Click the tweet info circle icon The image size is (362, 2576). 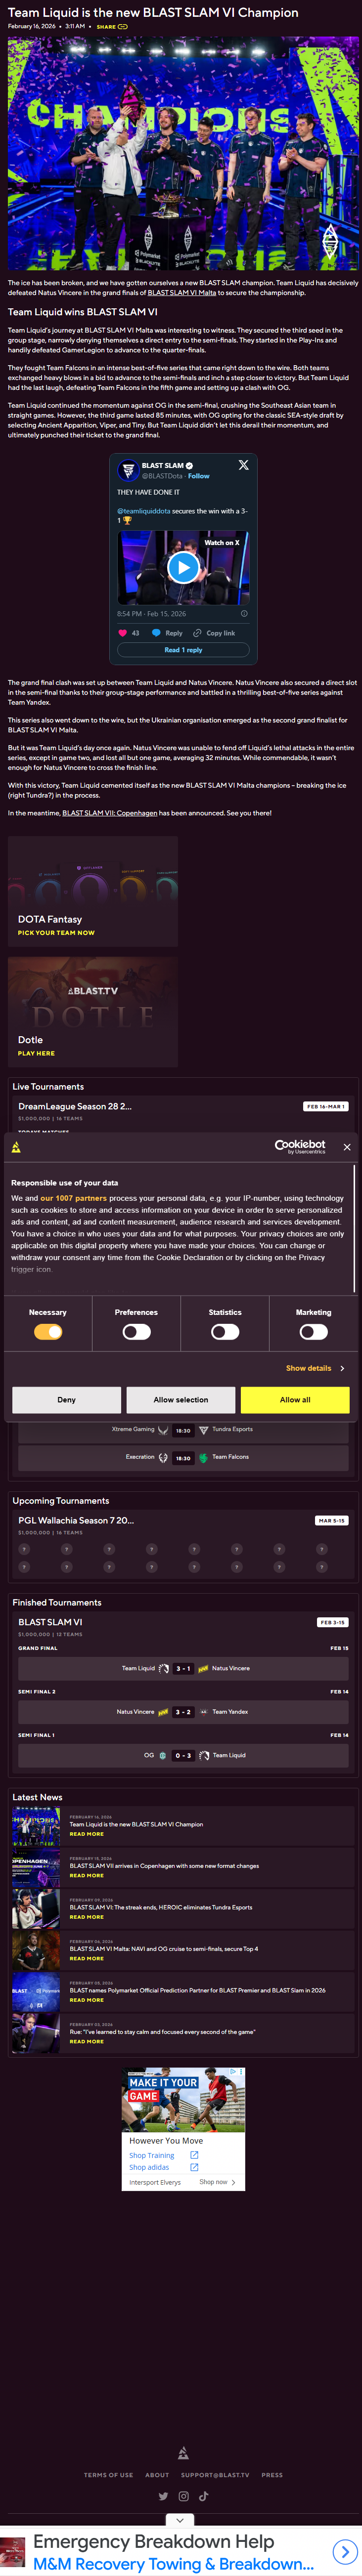[244, 613]
